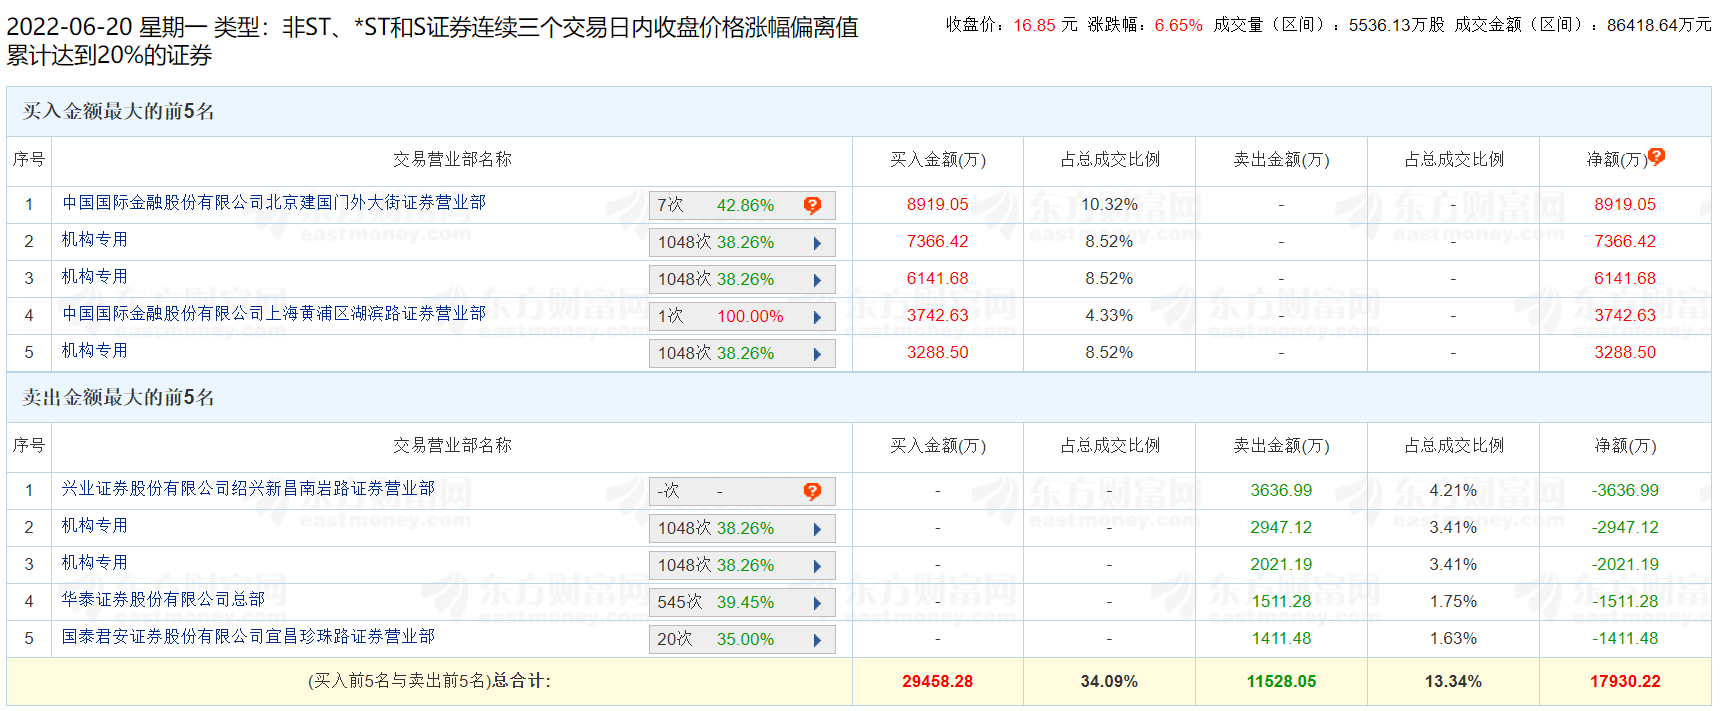Click the help icon beside the 净额(万) header
Screen dimensions: 1723x711
pos(1656,156)
